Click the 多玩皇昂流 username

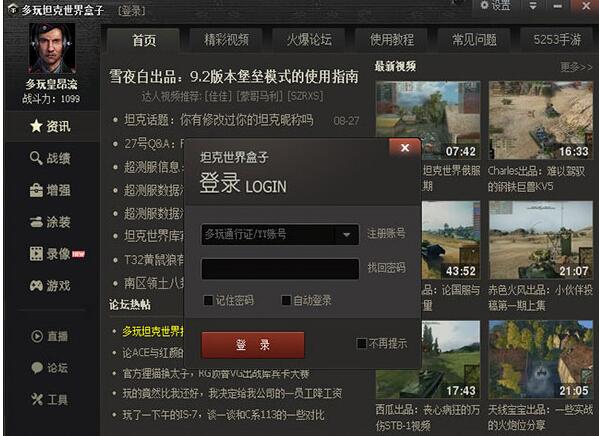52,84
